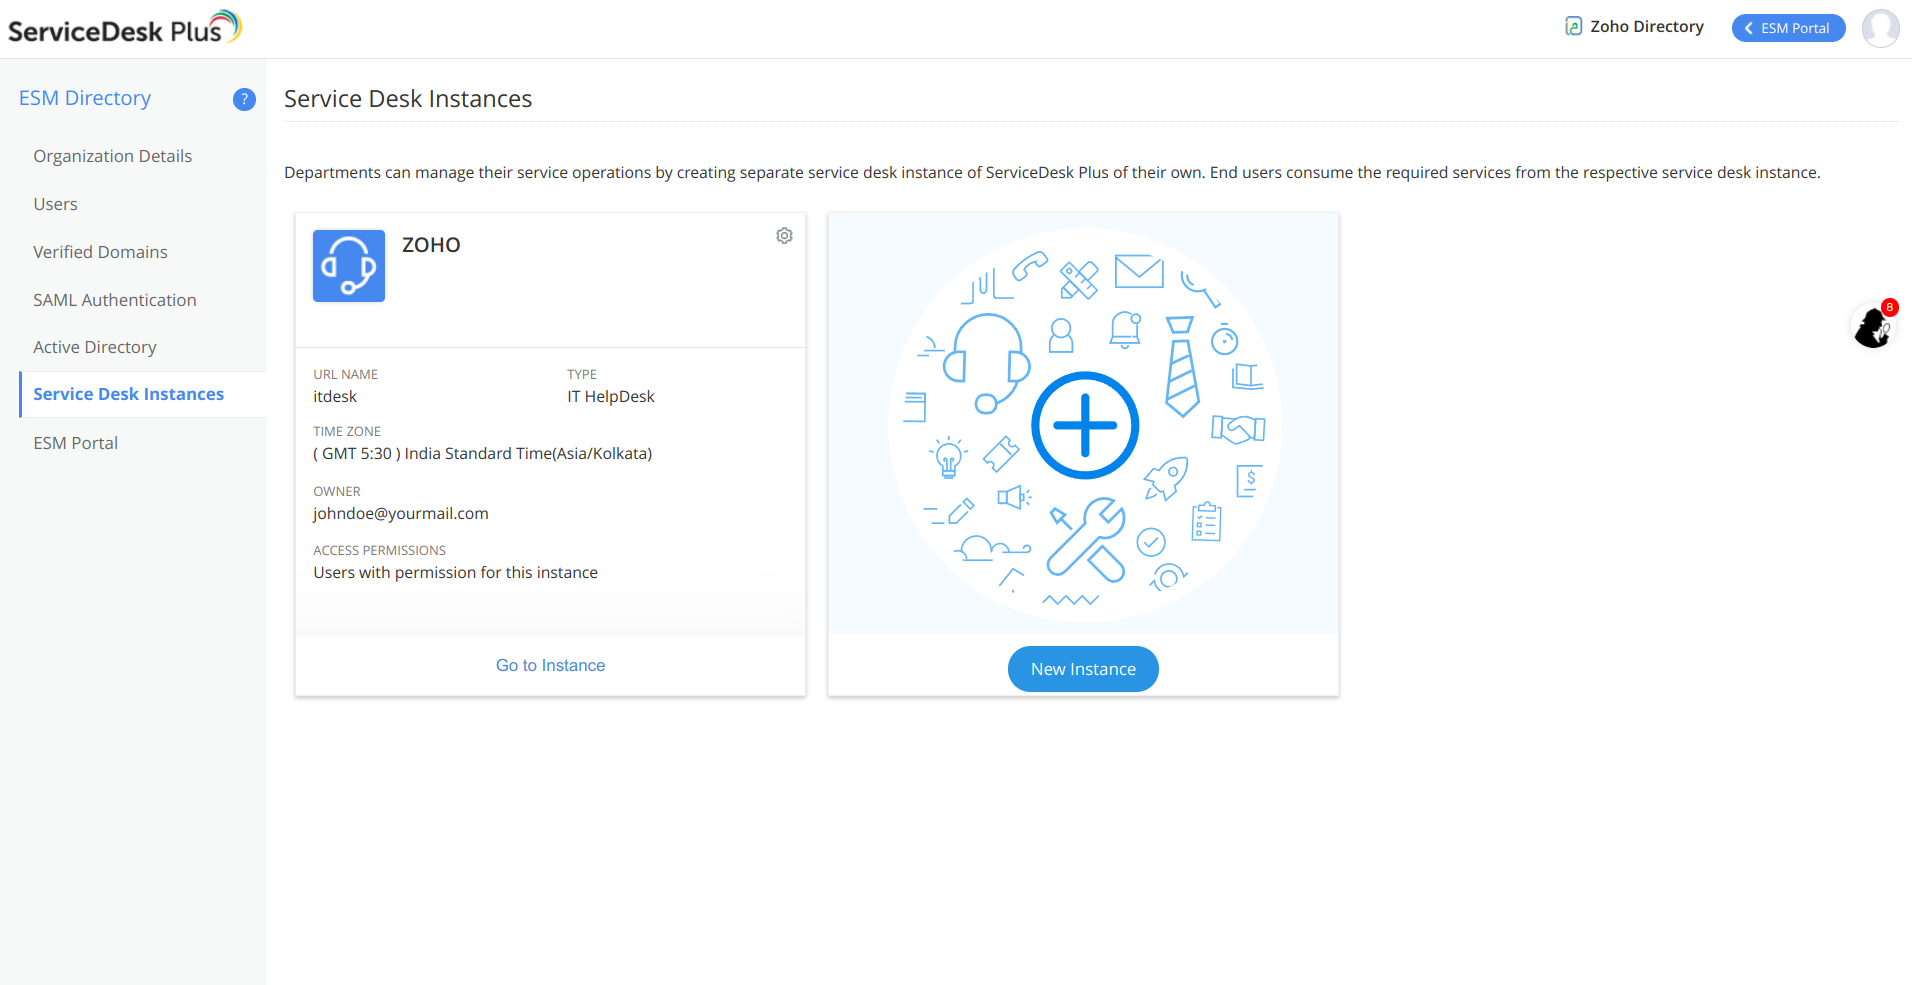The image size is (1912, 985).
Task: Click the URL NAME field label
Action: (x=346, y=374)
